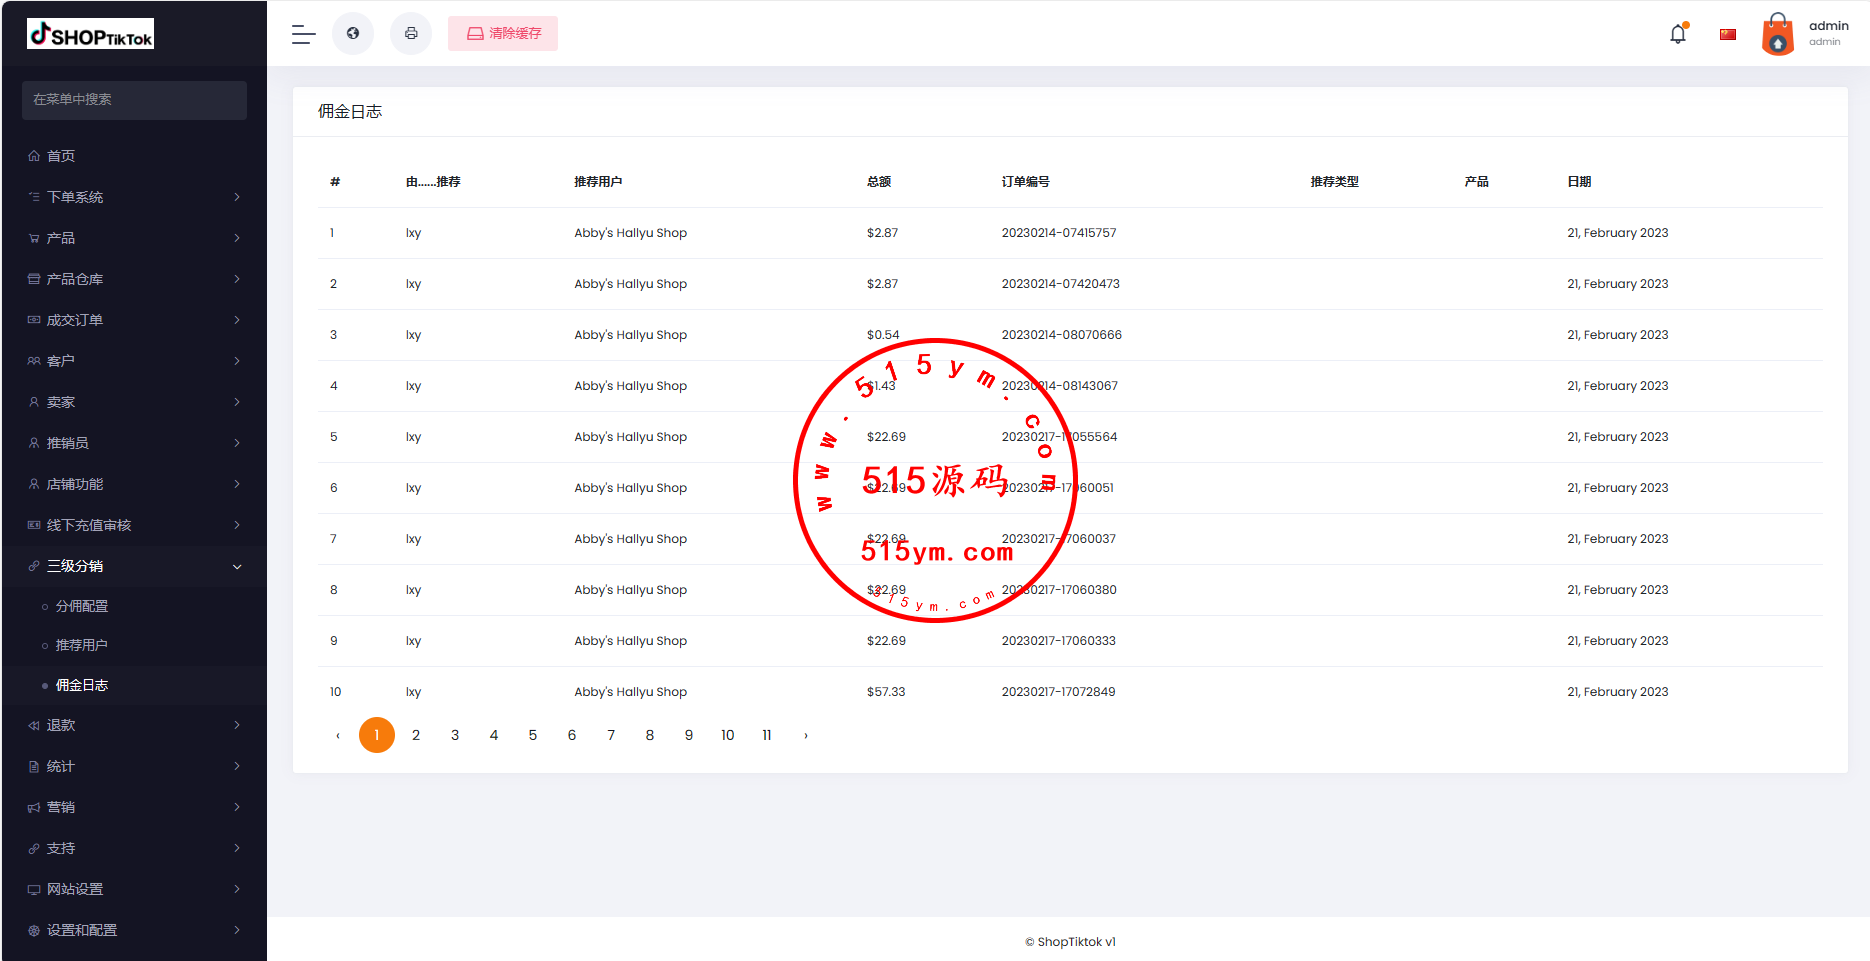Collapse the 三级分销 section
This screenshot has width=1870, height=961.
(134, 566)
